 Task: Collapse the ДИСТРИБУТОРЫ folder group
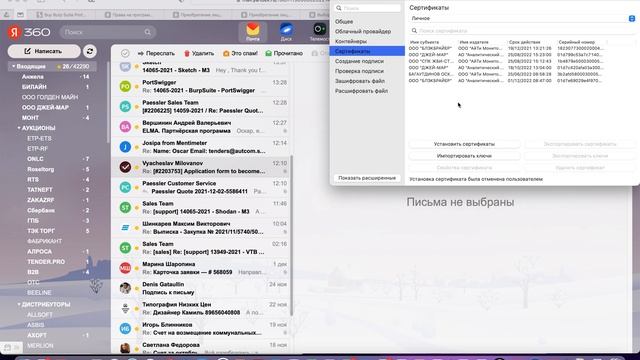tap(19, 304)
